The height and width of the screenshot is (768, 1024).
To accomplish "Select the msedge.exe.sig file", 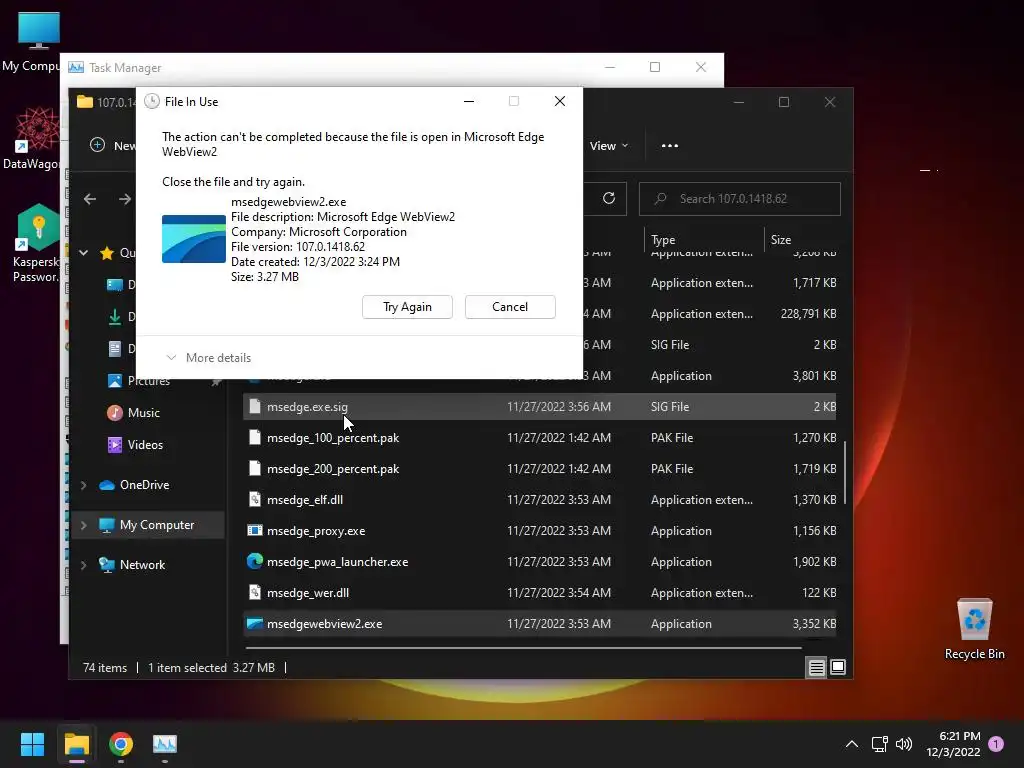I will pyautogui.click(x=539, y=406).
